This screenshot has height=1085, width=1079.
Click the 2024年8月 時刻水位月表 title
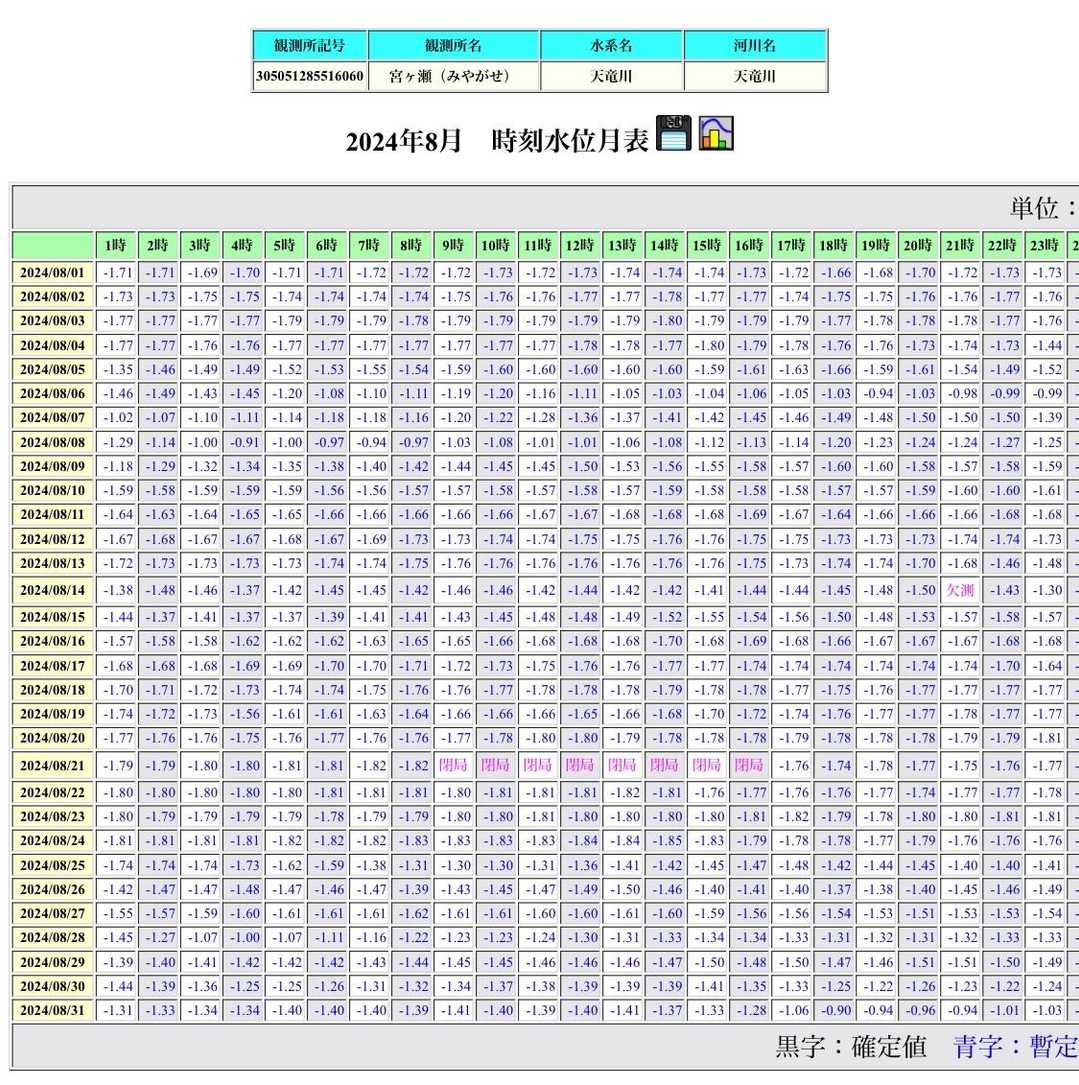[497, 142]
